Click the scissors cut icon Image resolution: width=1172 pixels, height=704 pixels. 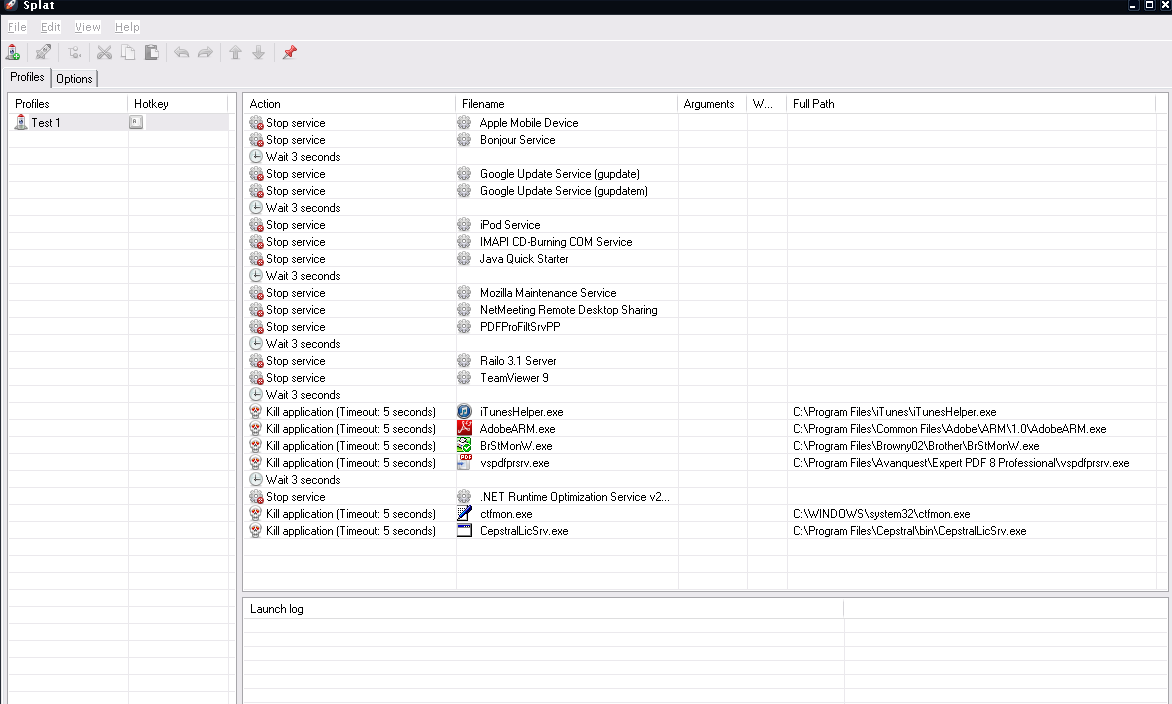click(x=104, y=53)
